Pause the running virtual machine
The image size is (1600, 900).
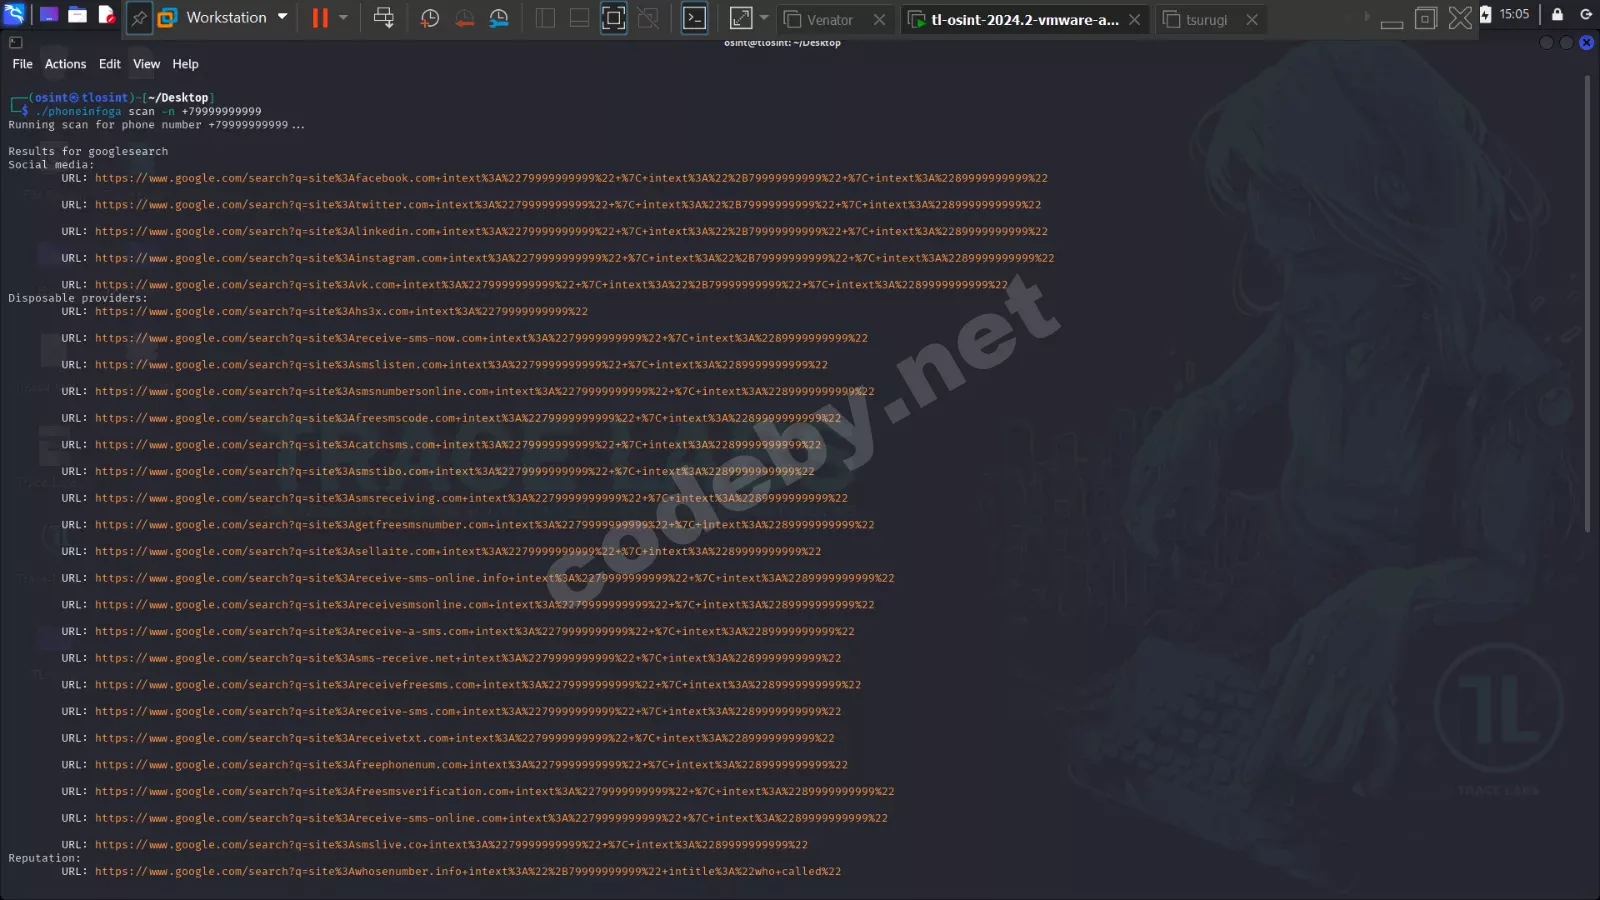318,18
